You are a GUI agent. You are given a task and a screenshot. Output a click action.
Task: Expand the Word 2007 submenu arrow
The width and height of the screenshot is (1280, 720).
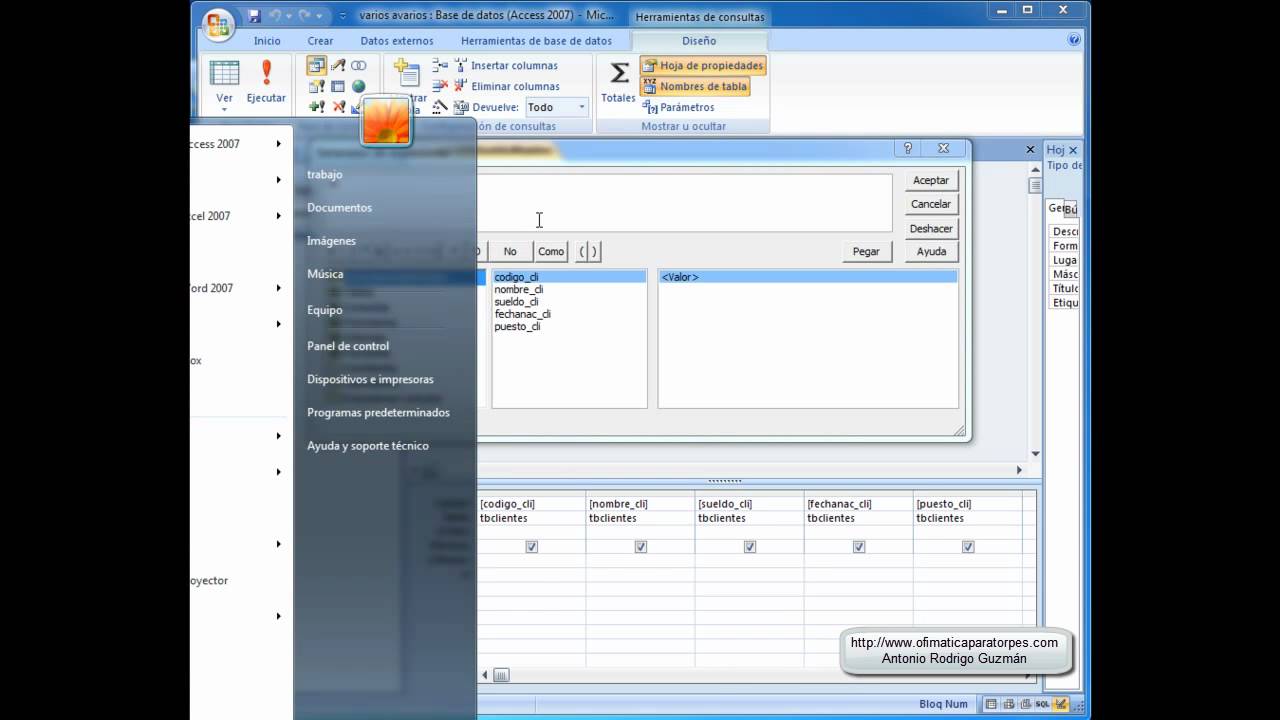click(x=279, y=288)
